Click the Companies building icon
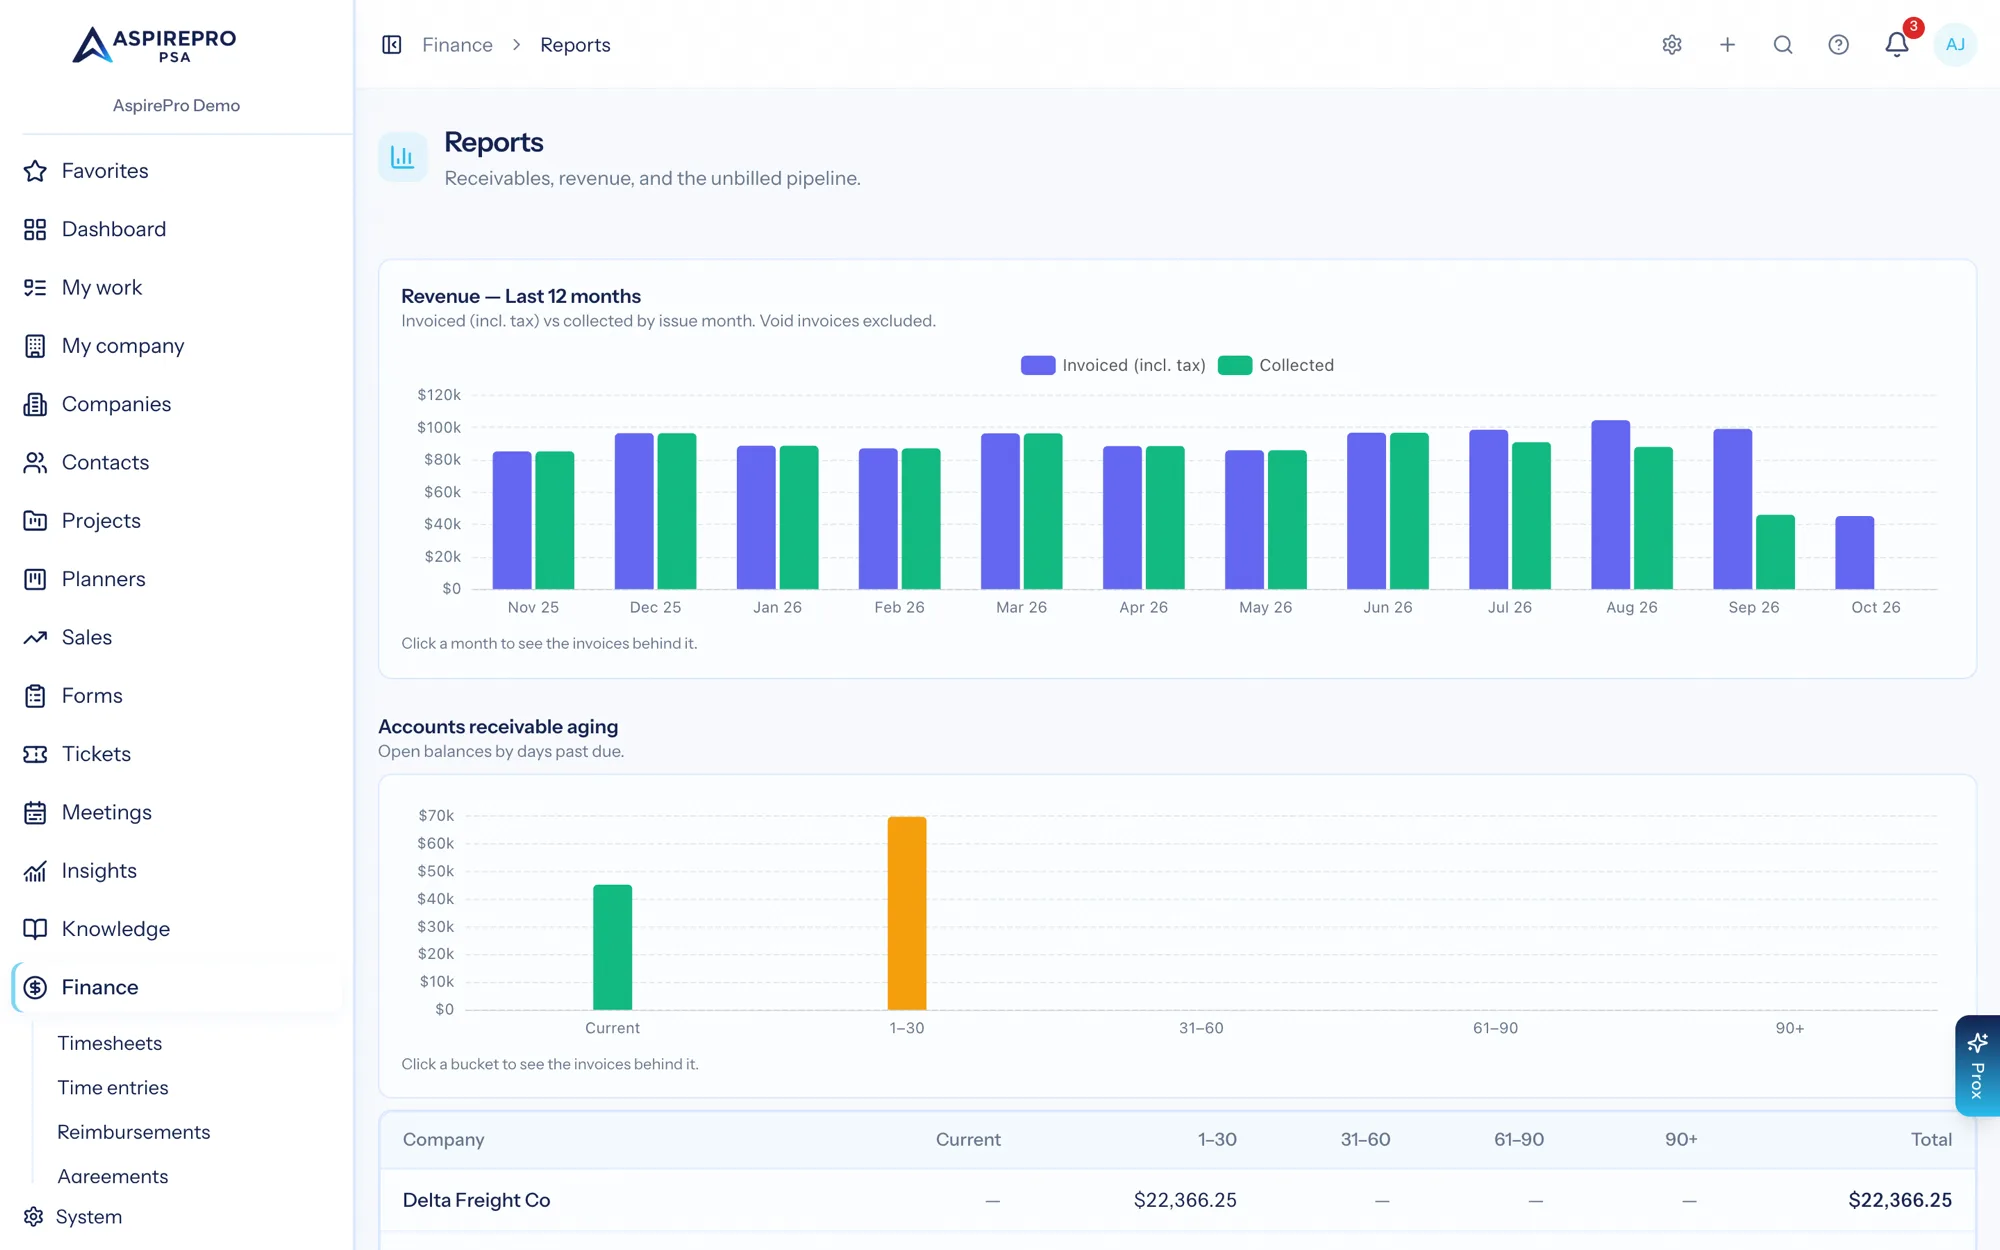Viewport: 2000px width, 1250px height. point(35,404)
